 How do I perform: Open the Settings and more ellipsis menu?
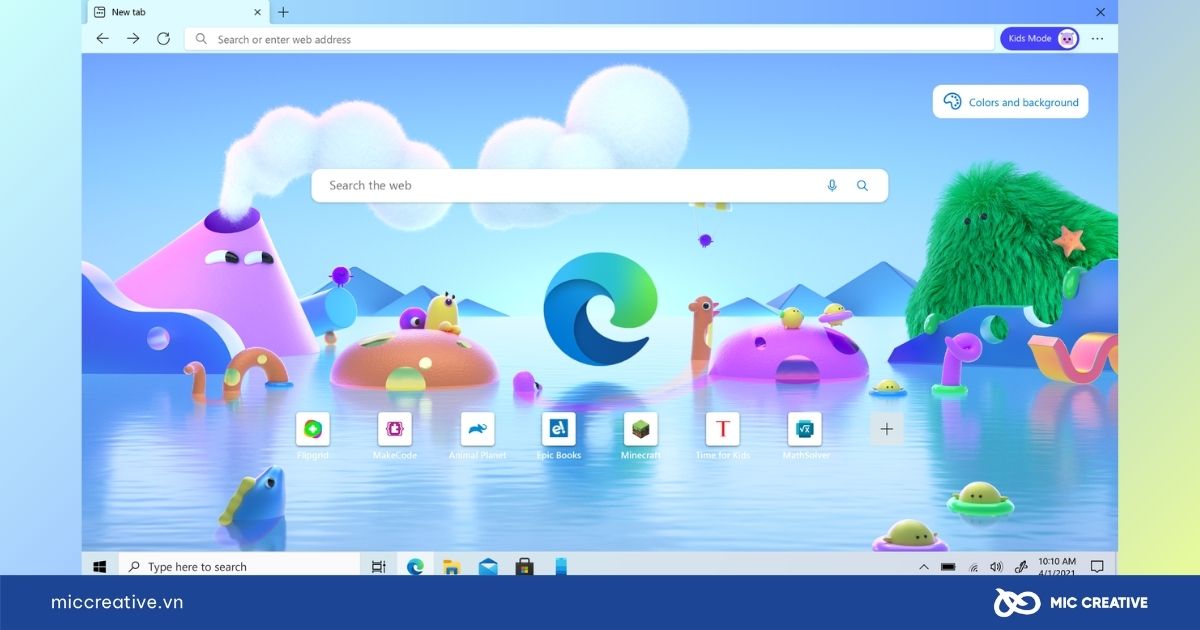(x=1097, y=38)
